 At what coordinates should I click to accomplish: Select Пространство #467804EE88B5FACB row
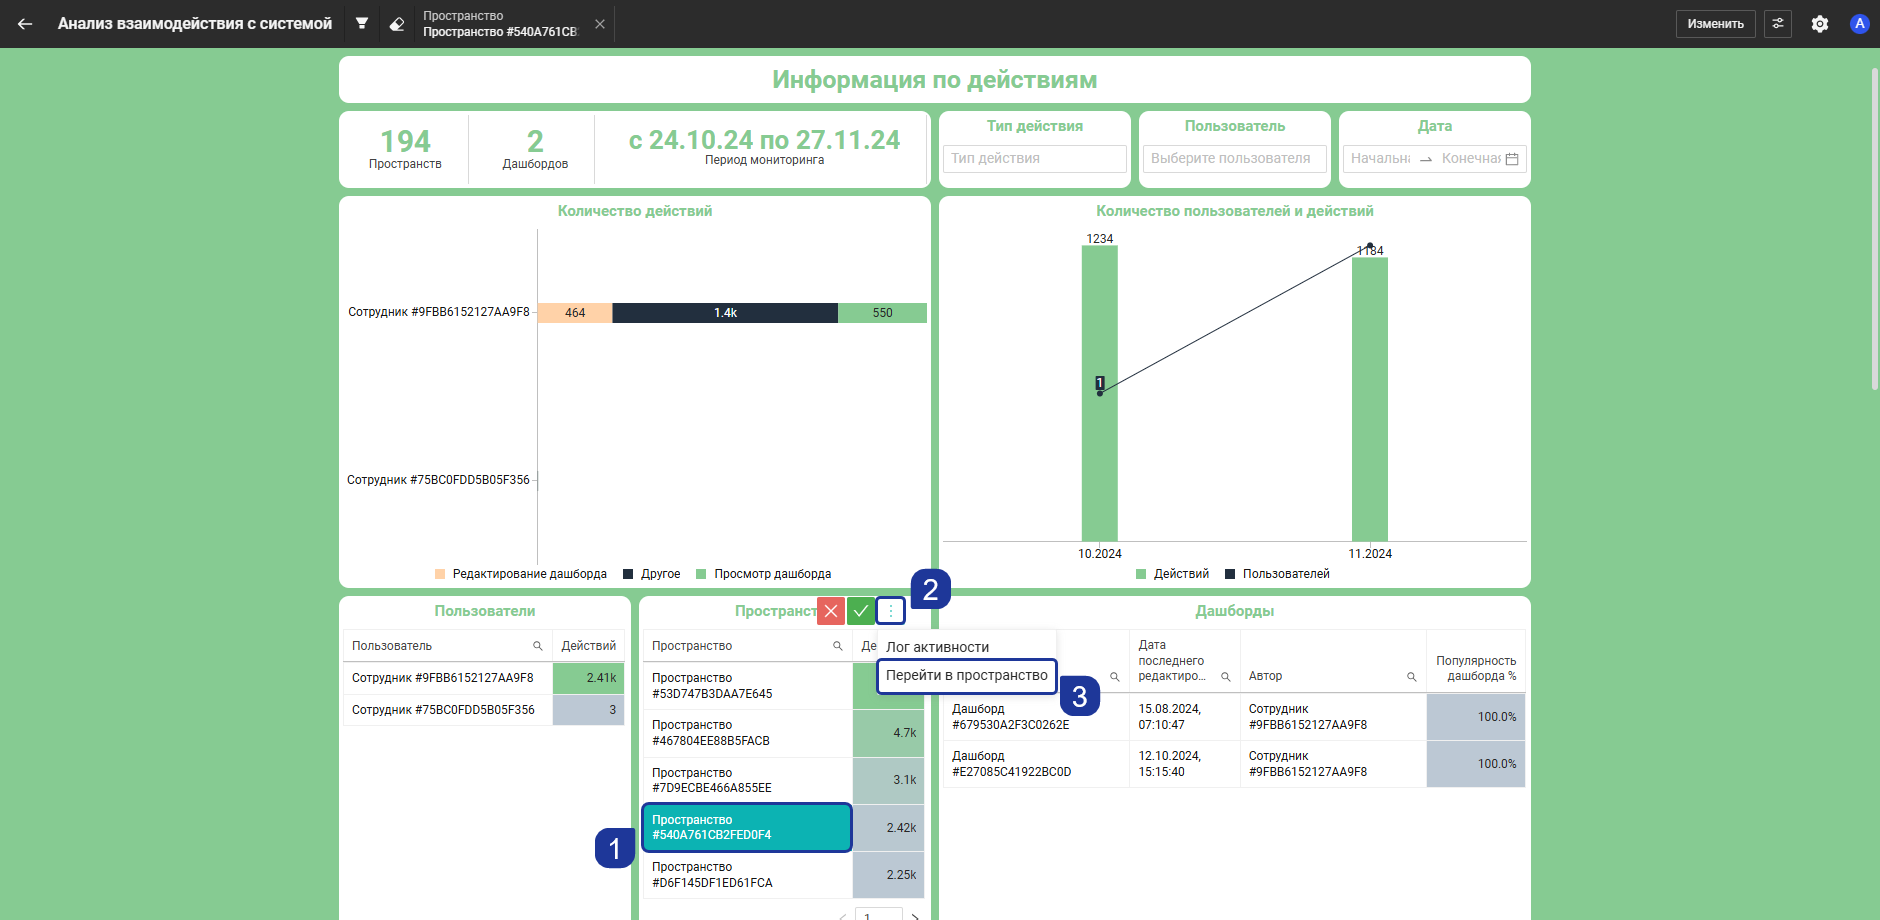(748, 733)
